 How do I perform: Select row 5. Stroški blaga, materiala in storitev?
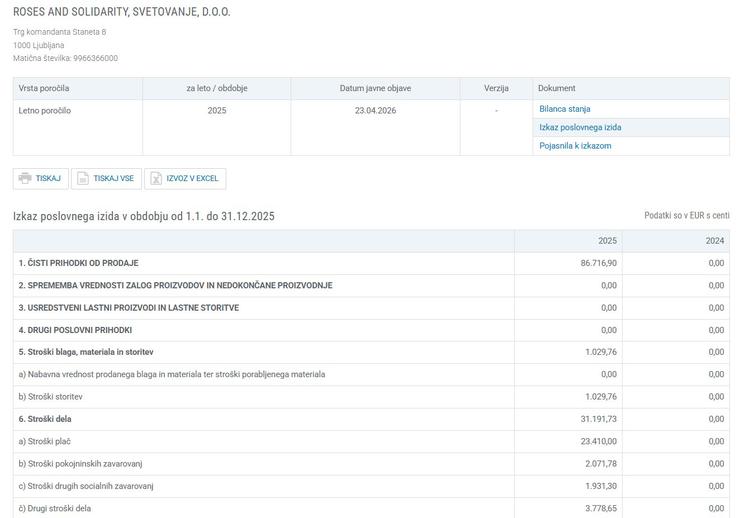(x=371, y=352)
